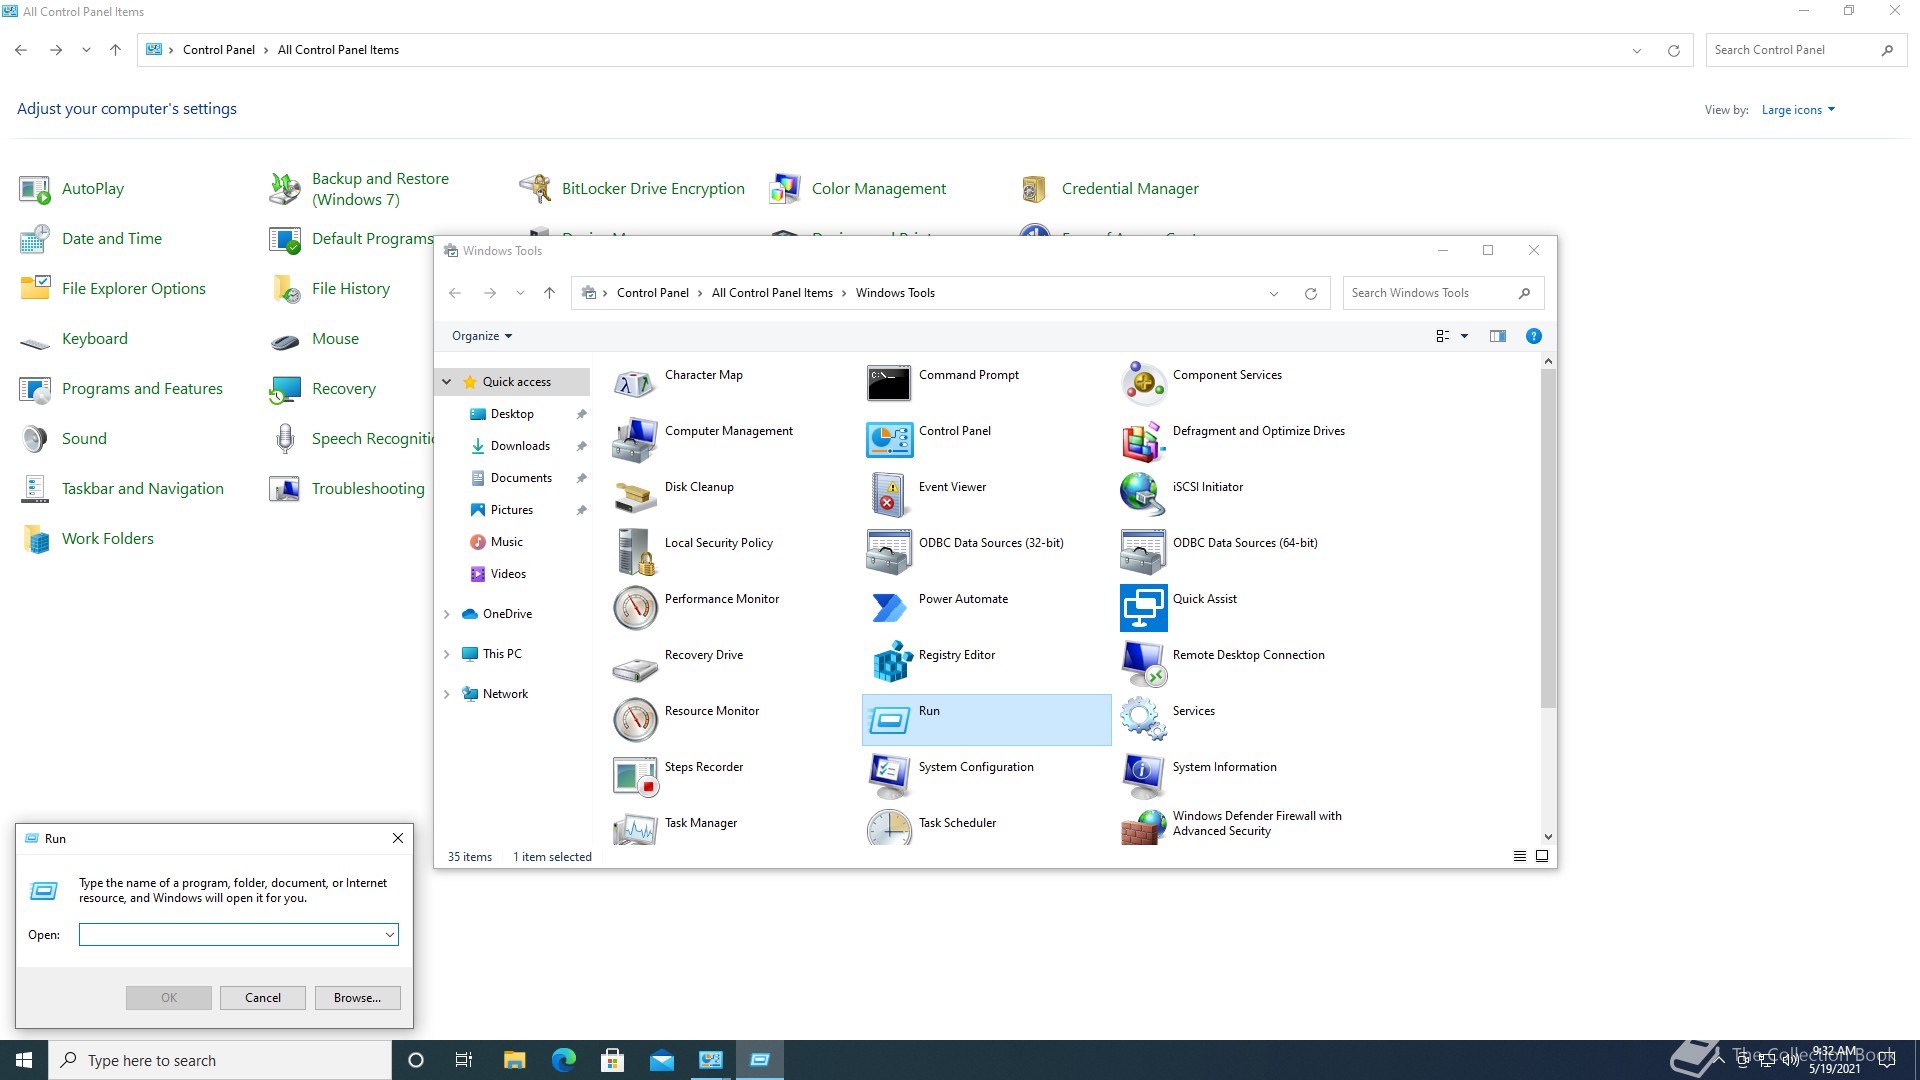Open the Event Viewer icon
Screen dimensions: 1920x1080
pos(889,495)
